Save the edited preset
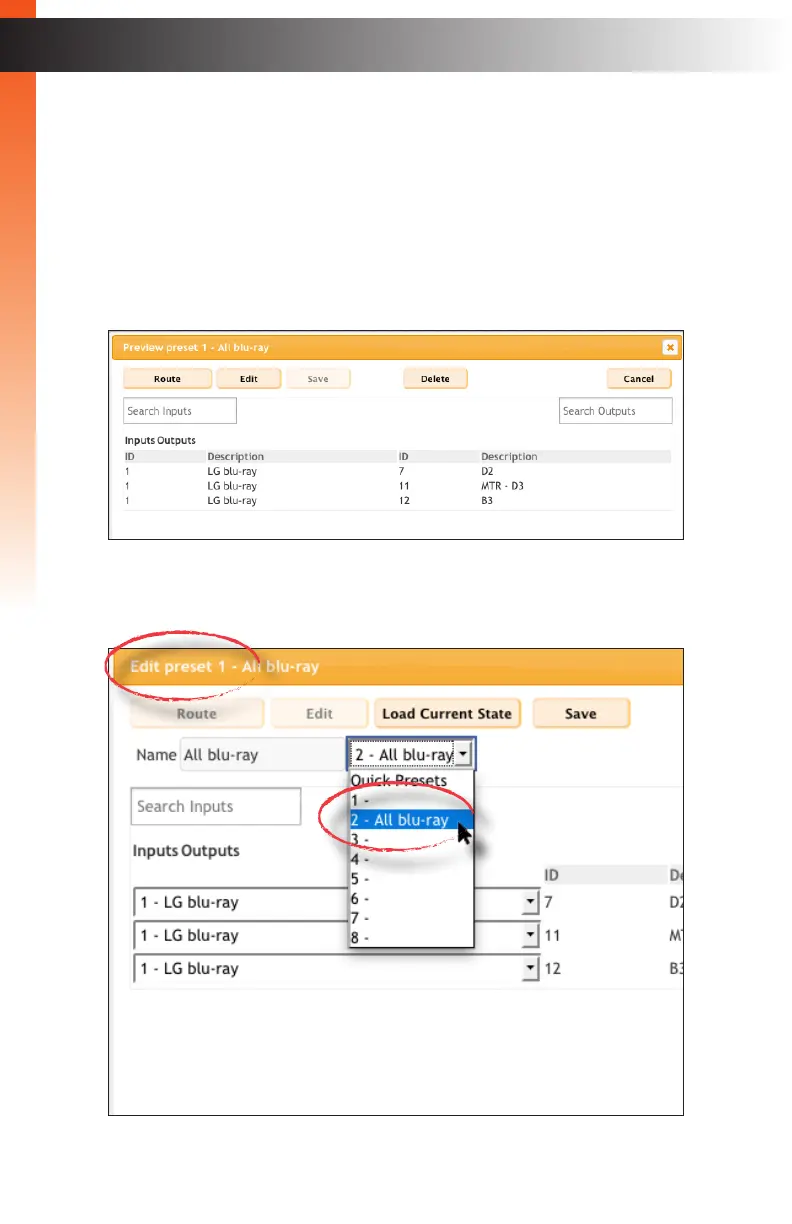The height and width of the screenshot is (1224, 792). click(581, 714)
